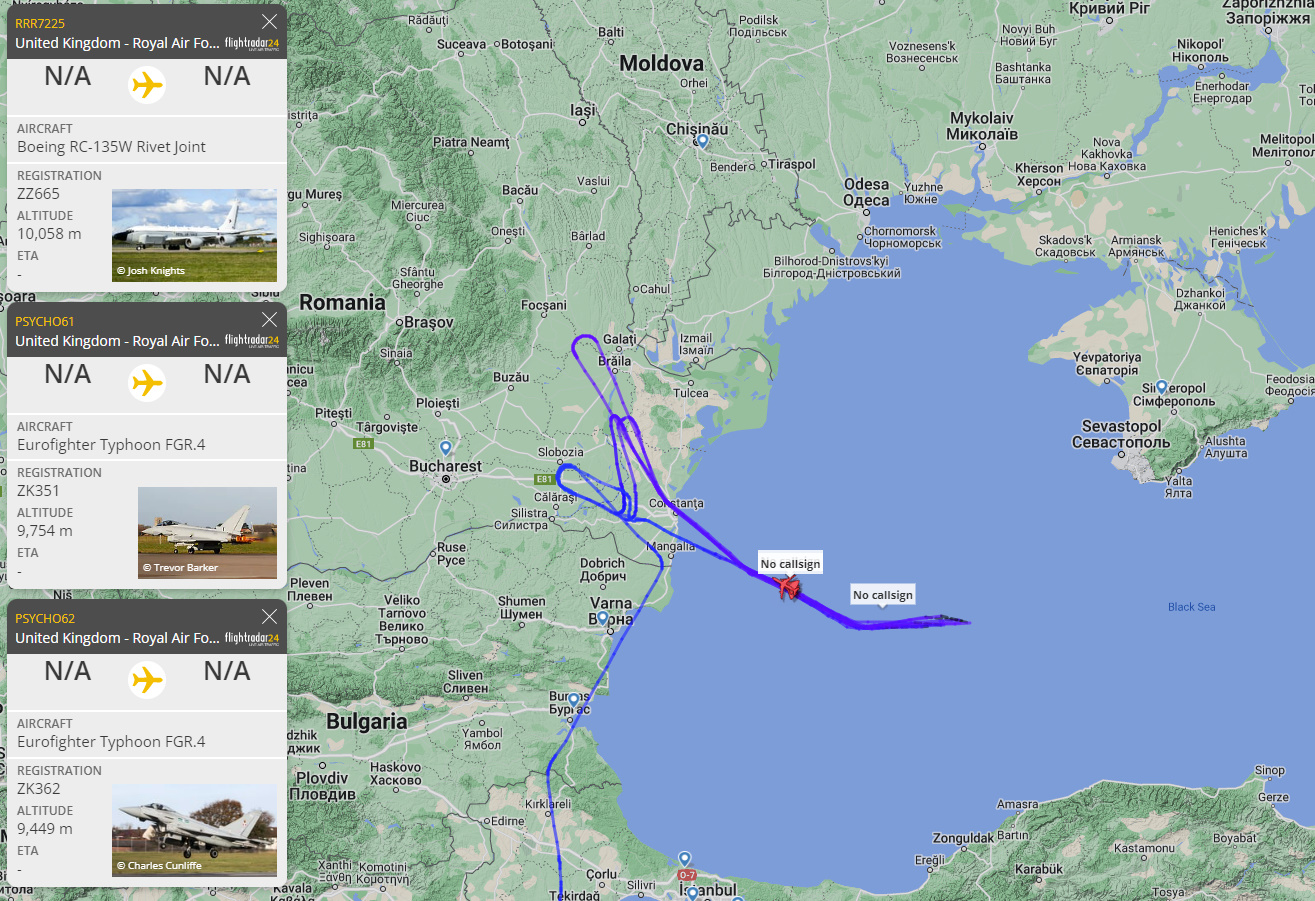
Task: Click the PSYCHO62 callsign header
Action: click(45, 618)
